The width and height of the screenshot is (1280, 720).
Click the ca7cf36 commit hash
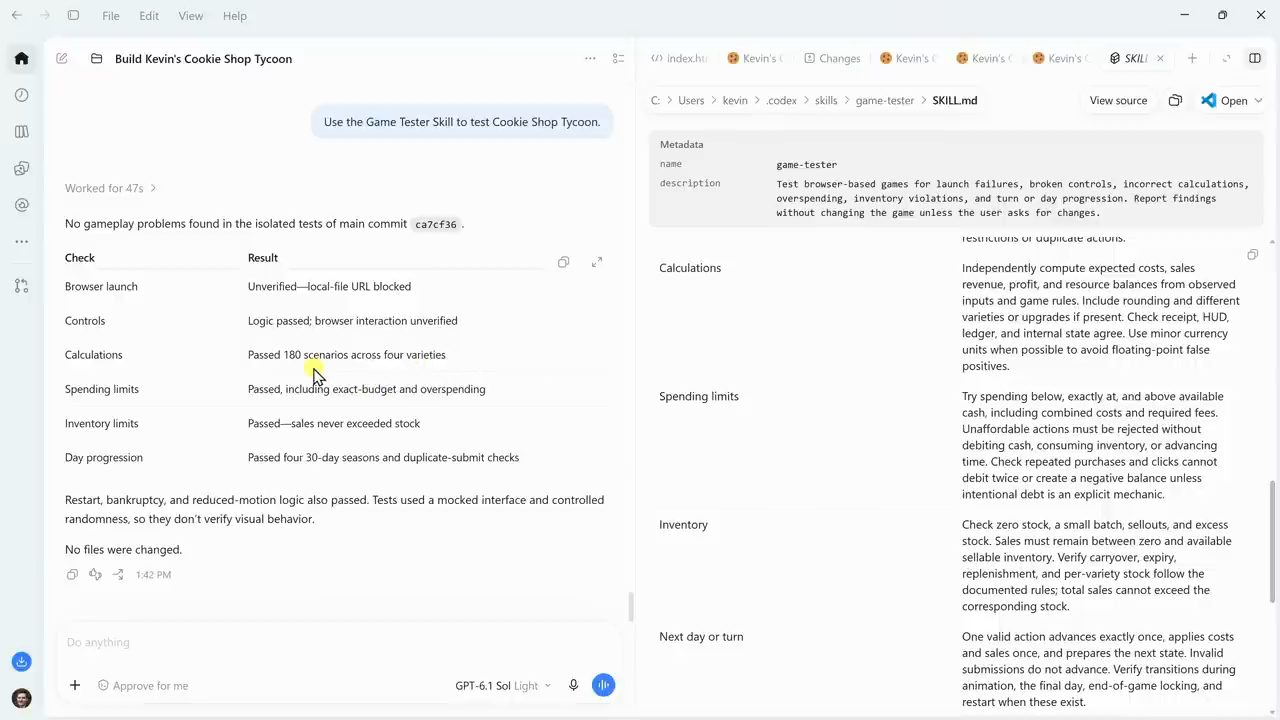[x=436, y=224]
